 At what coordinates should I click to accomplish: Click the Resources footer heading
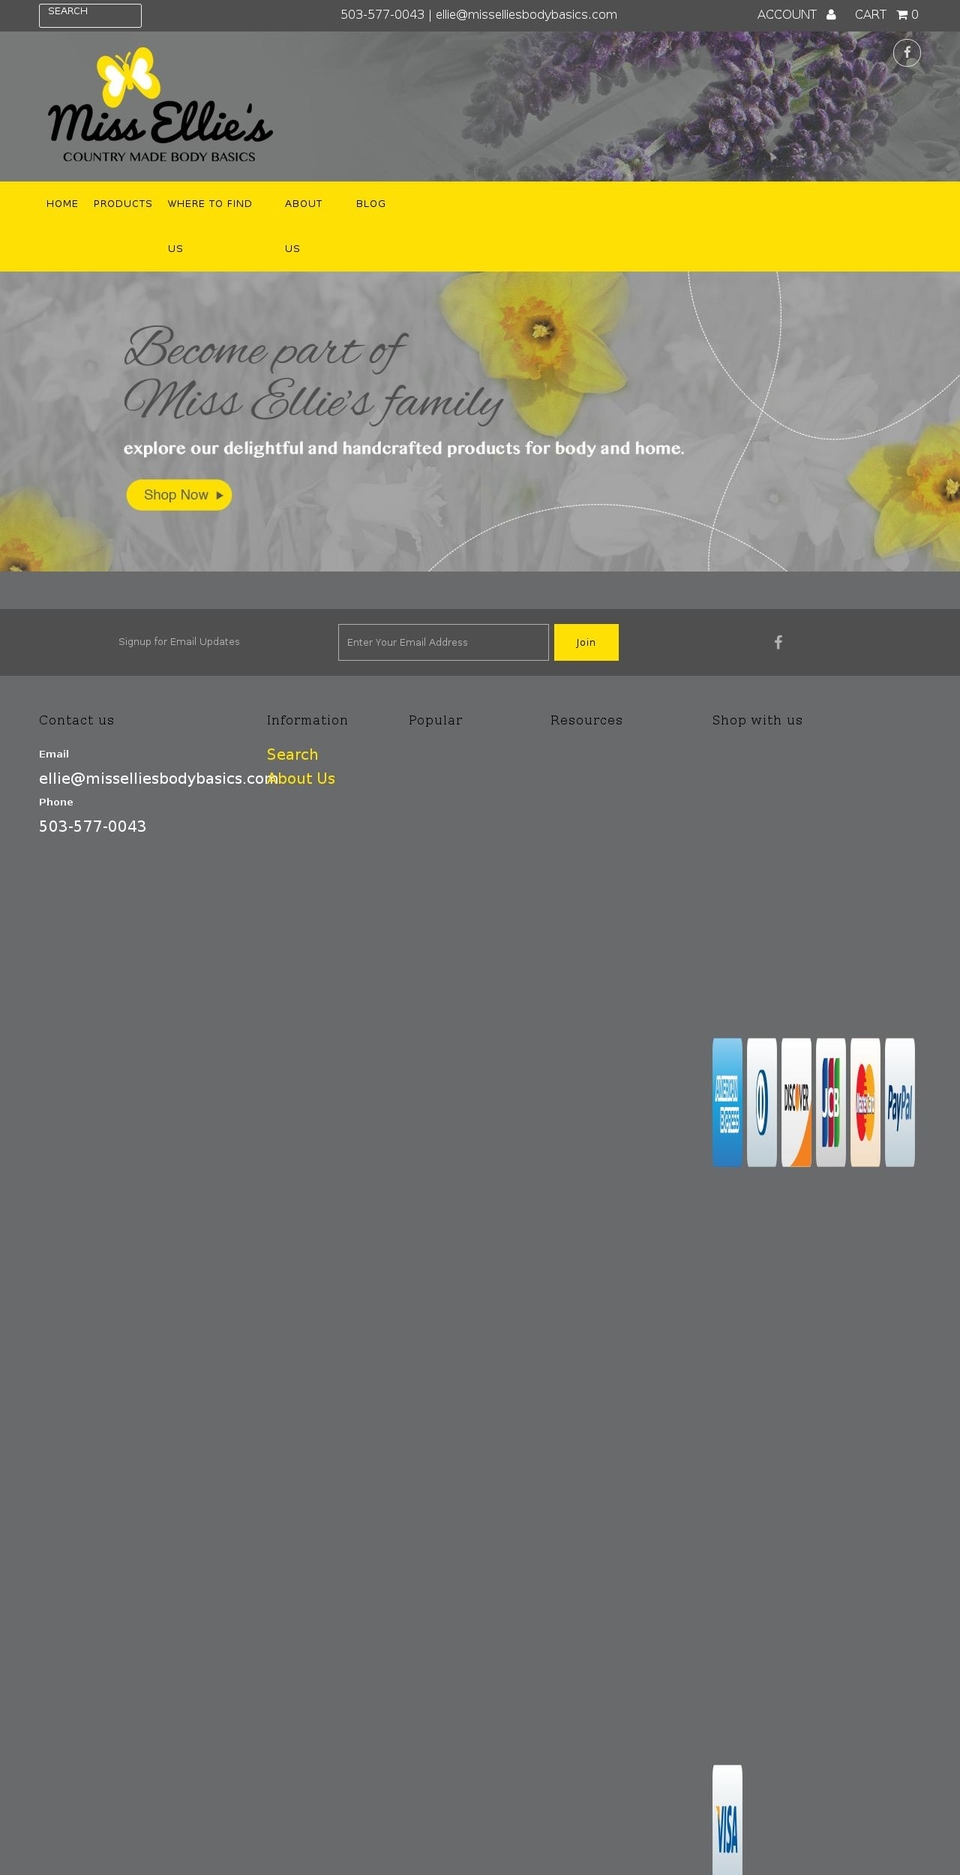tap(586, 720)
